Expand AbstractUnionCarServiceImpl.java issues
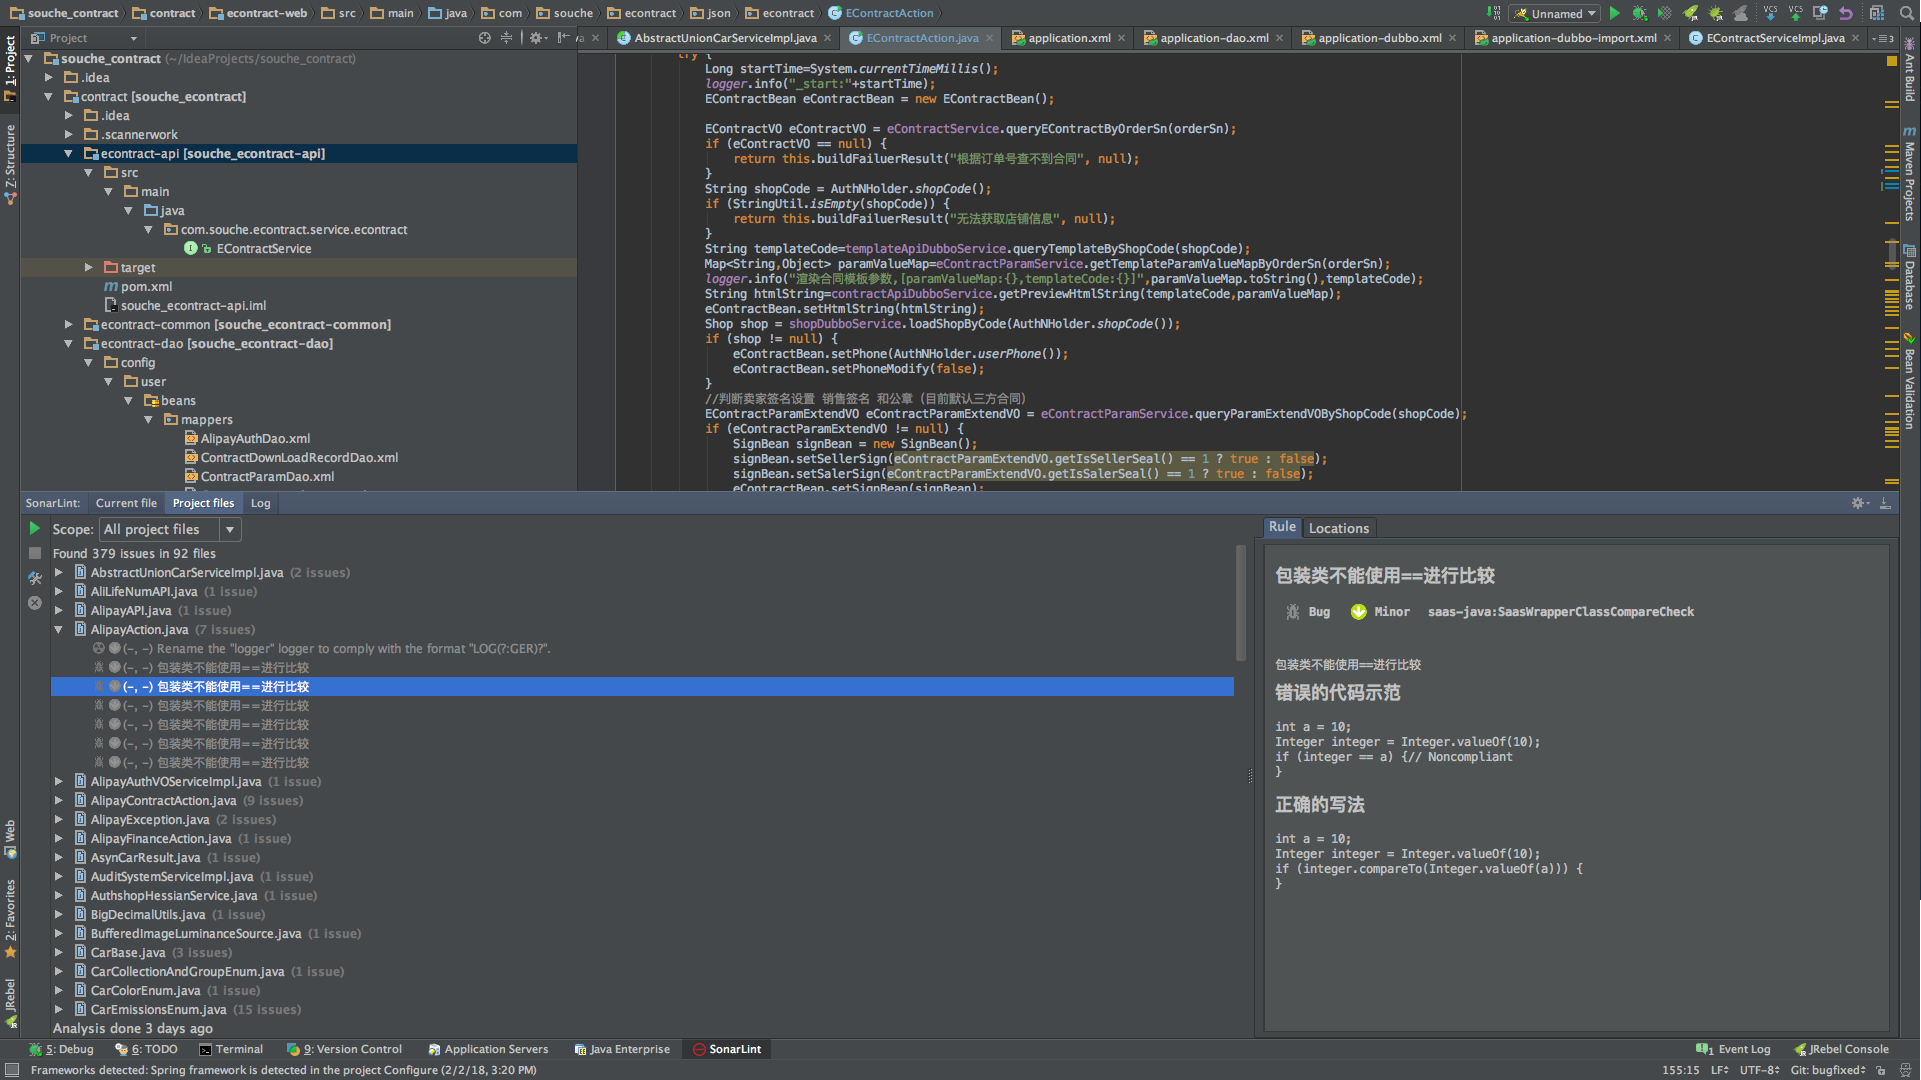 click(58, 573)
